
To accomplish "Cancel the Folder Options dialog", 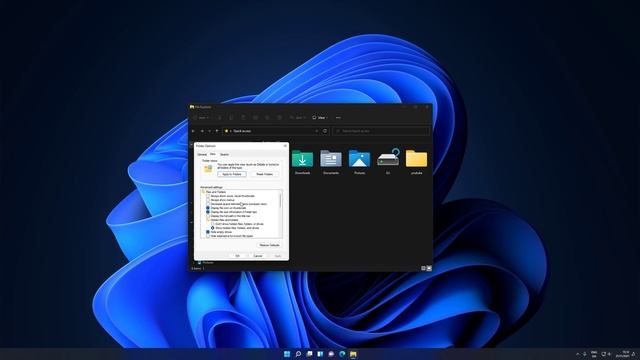I will [258, 256].
